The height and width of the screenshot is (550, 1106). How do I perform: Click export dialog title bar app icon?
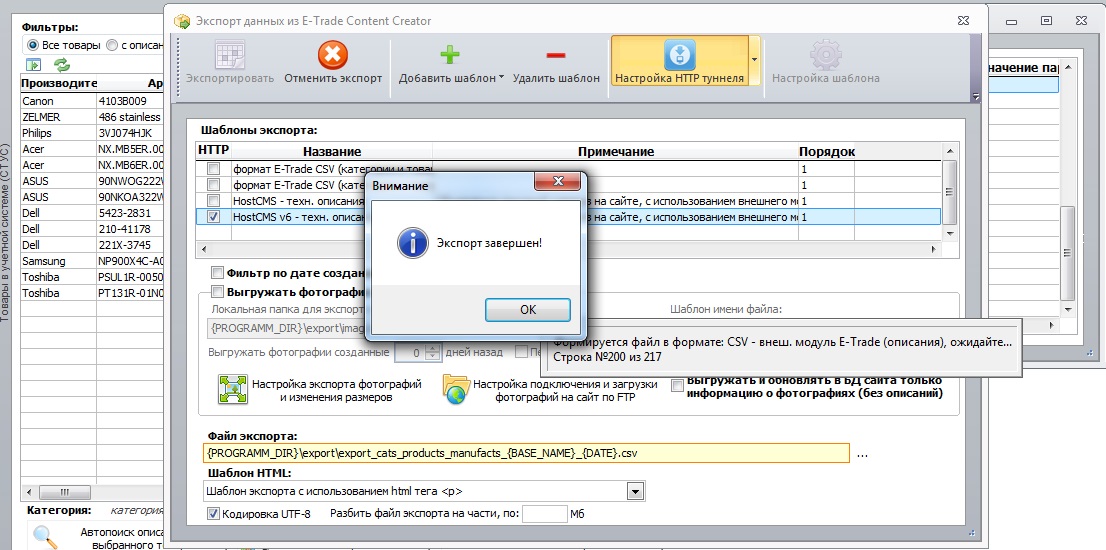pyautogui.click(x=182, y=21)
